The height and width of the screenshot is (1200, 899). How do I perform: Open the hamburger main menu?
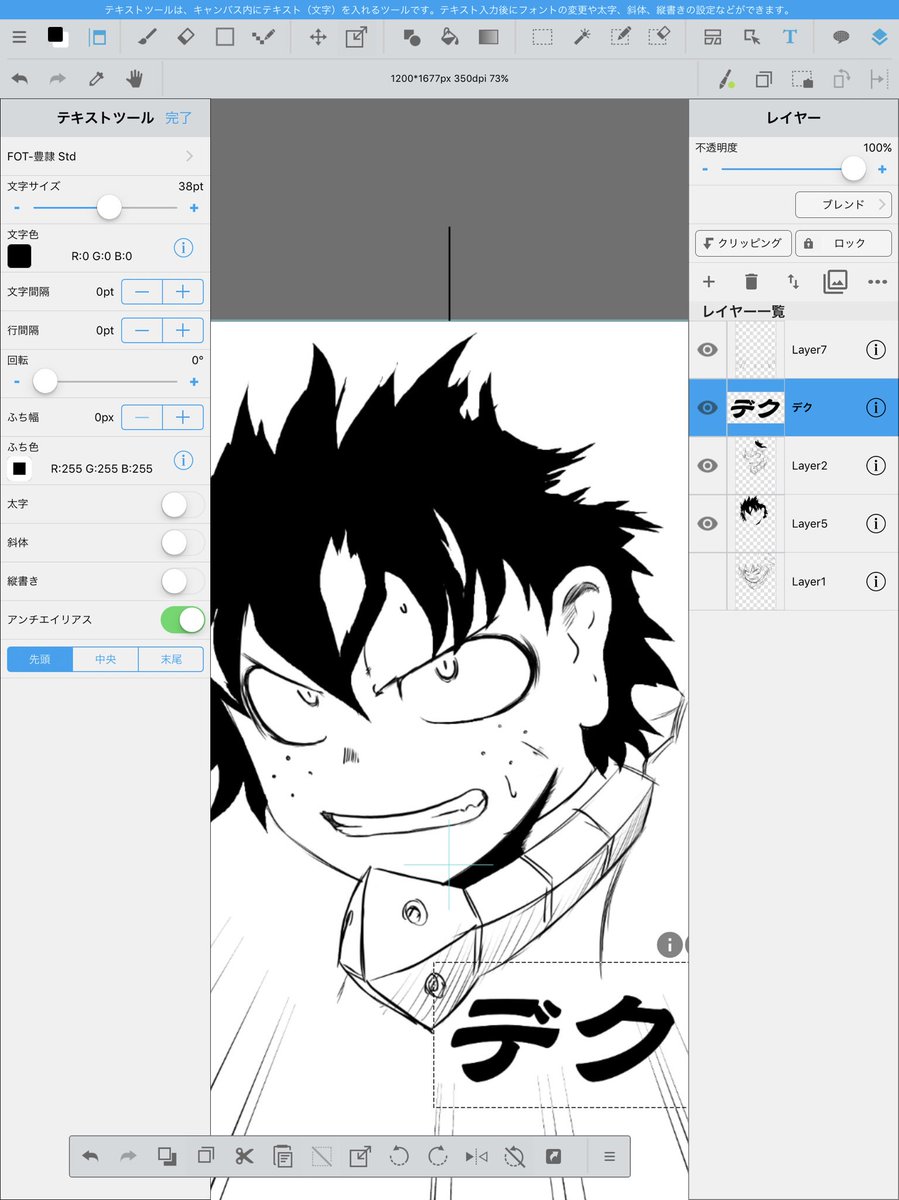(19, 37)
